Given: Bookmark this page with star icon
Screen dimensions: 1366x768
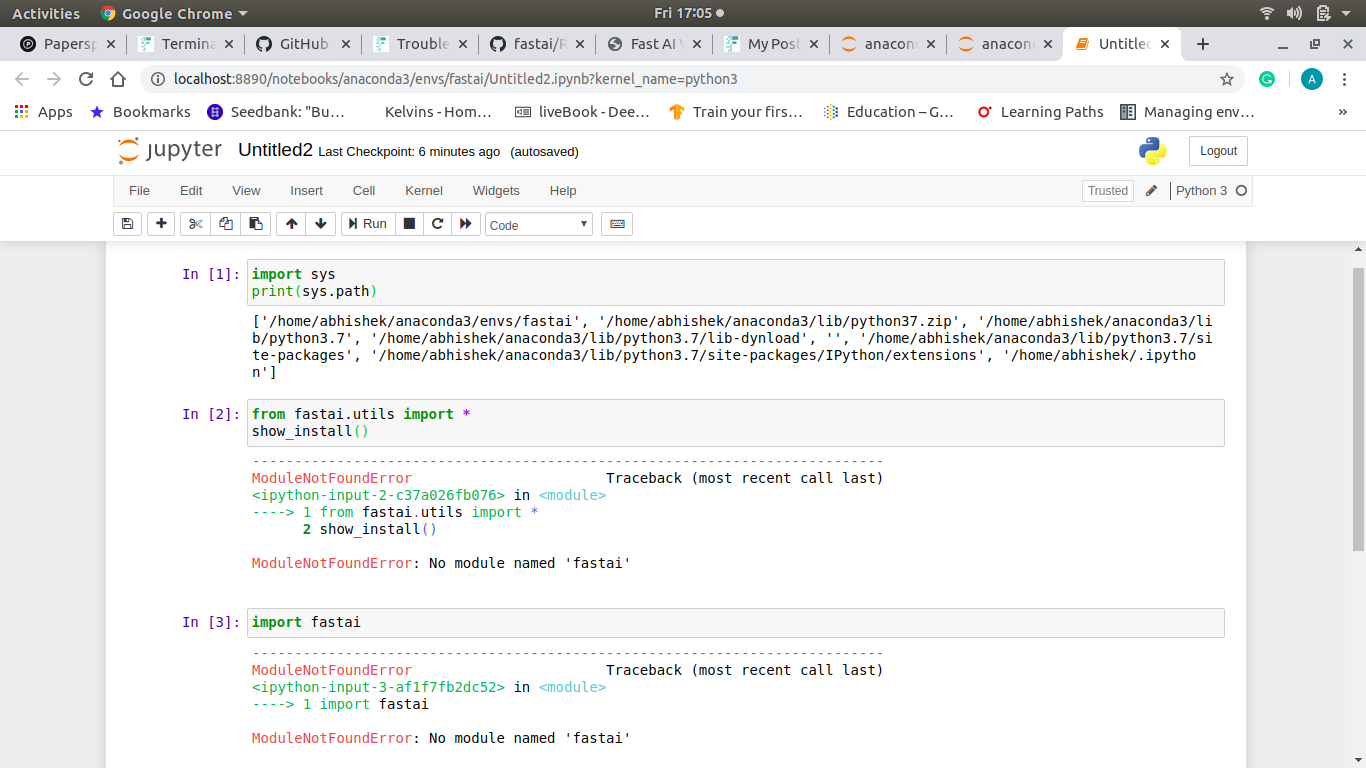Looking at the screenshot, I should point(1227,79).
